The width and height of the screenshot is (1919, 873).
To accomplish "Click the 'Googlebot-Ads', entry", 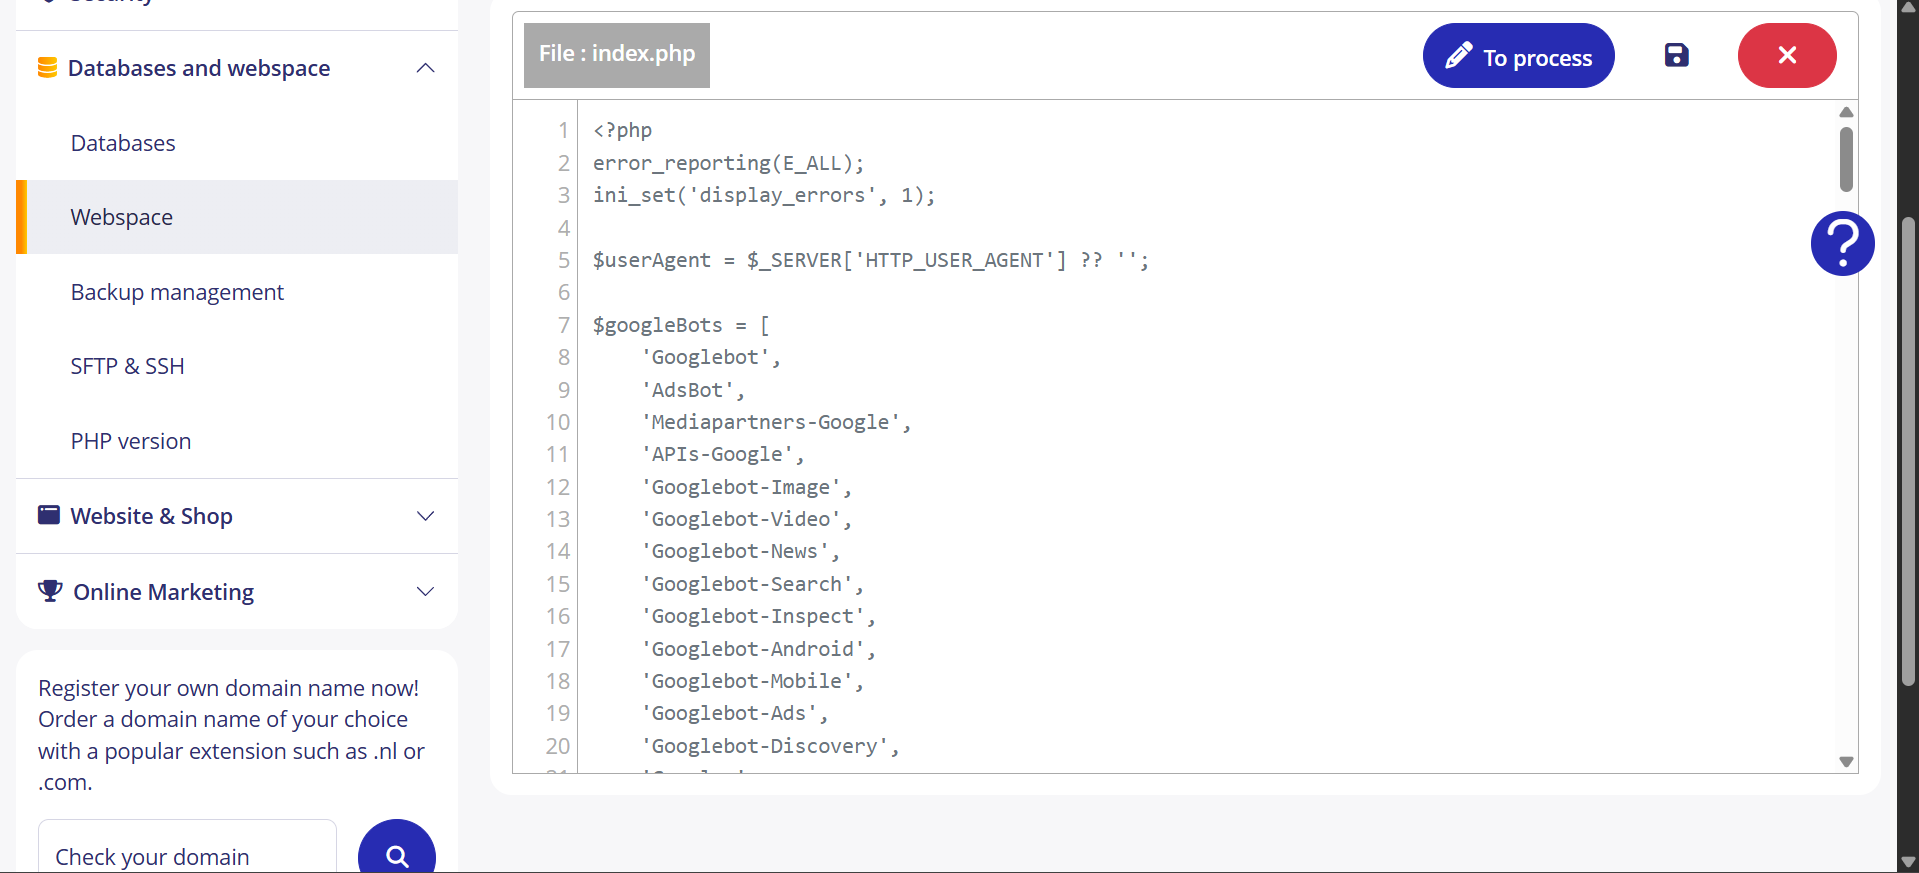I will [x=734, y=713].
